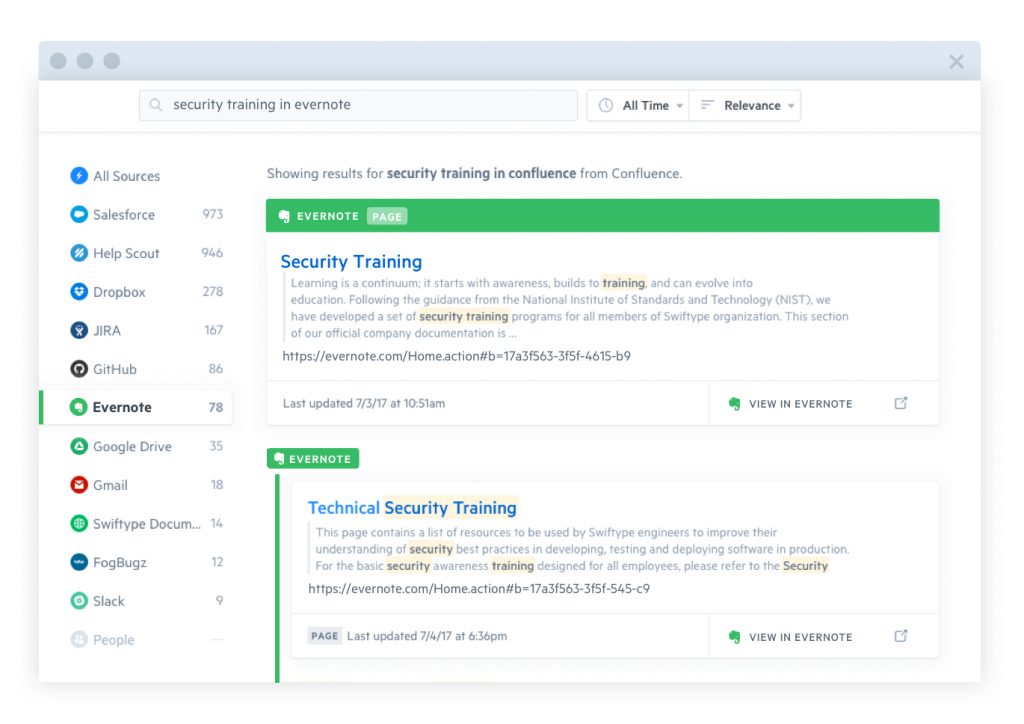Image resolution: width=1024 pixels, height=724 pixels.
Task: Click the URL ending in 4615-b9
Action: point(456,356)
